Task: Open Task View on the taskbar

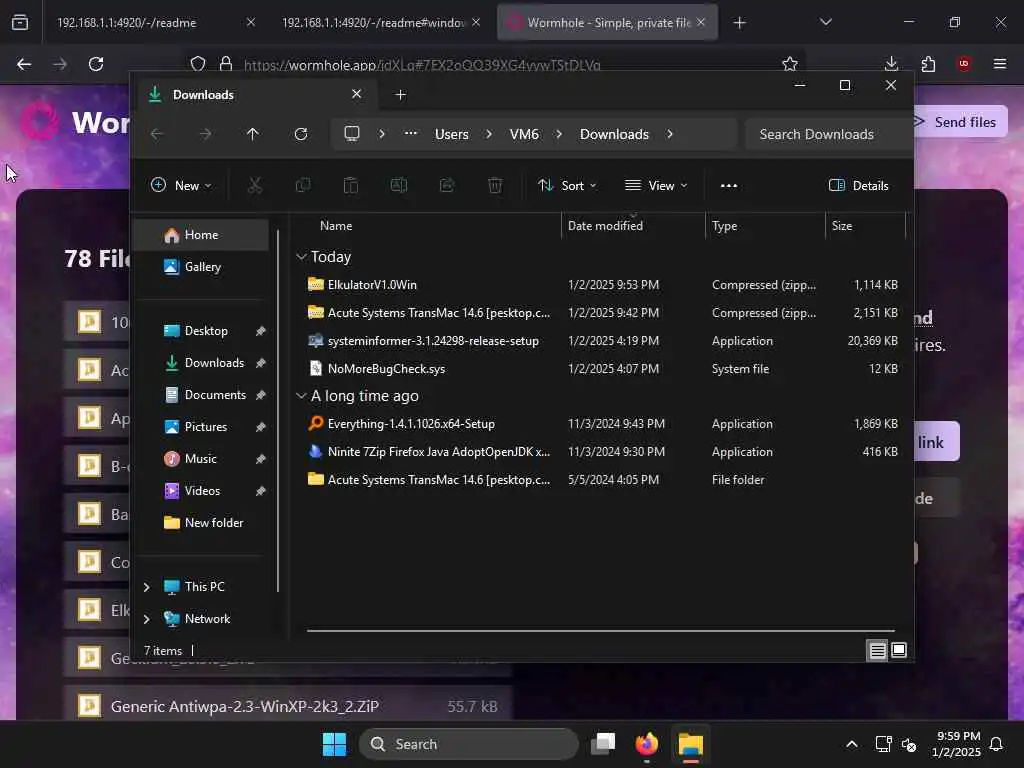Action: (603, 744)
